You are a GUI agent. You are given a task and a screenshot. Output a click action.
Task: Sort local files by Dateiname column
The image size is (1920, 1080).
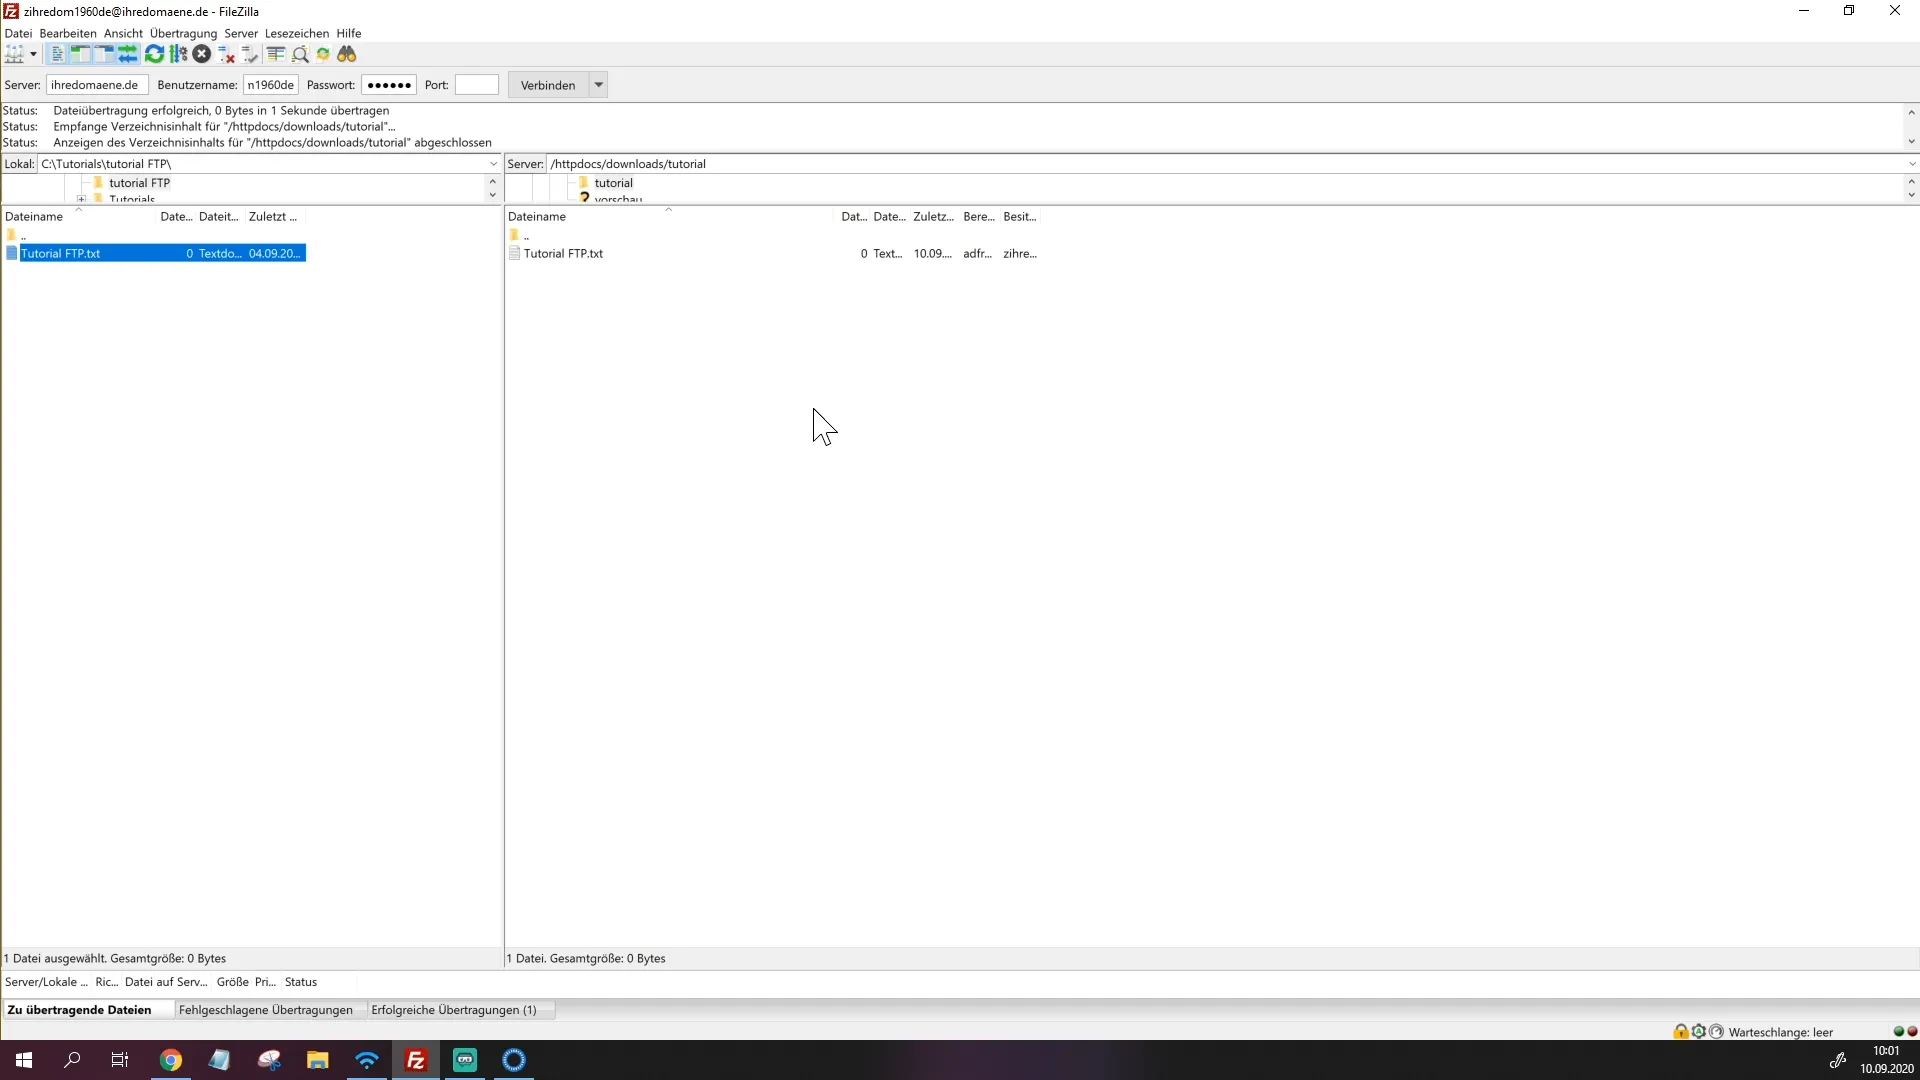[78, 216]
